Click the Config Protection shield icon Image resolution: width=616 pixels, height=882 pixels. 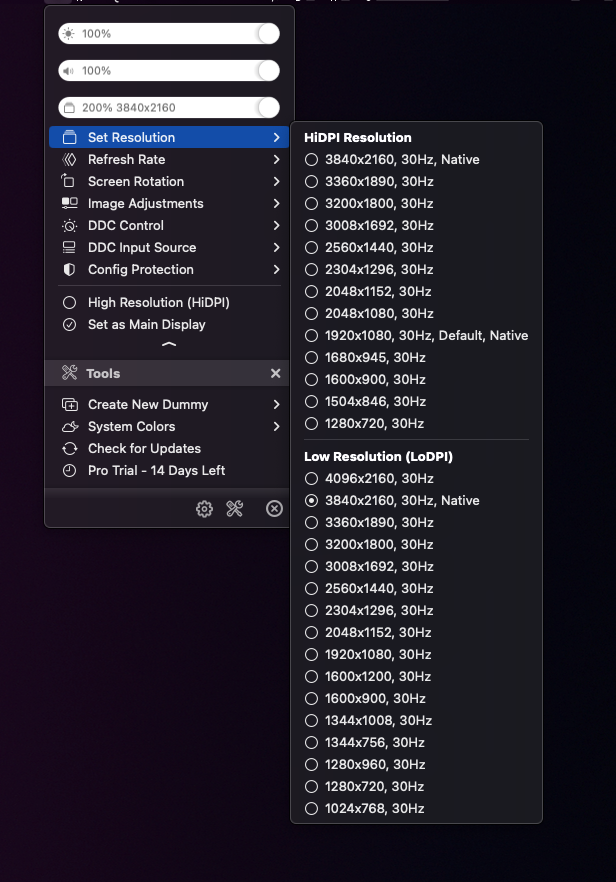69,269
